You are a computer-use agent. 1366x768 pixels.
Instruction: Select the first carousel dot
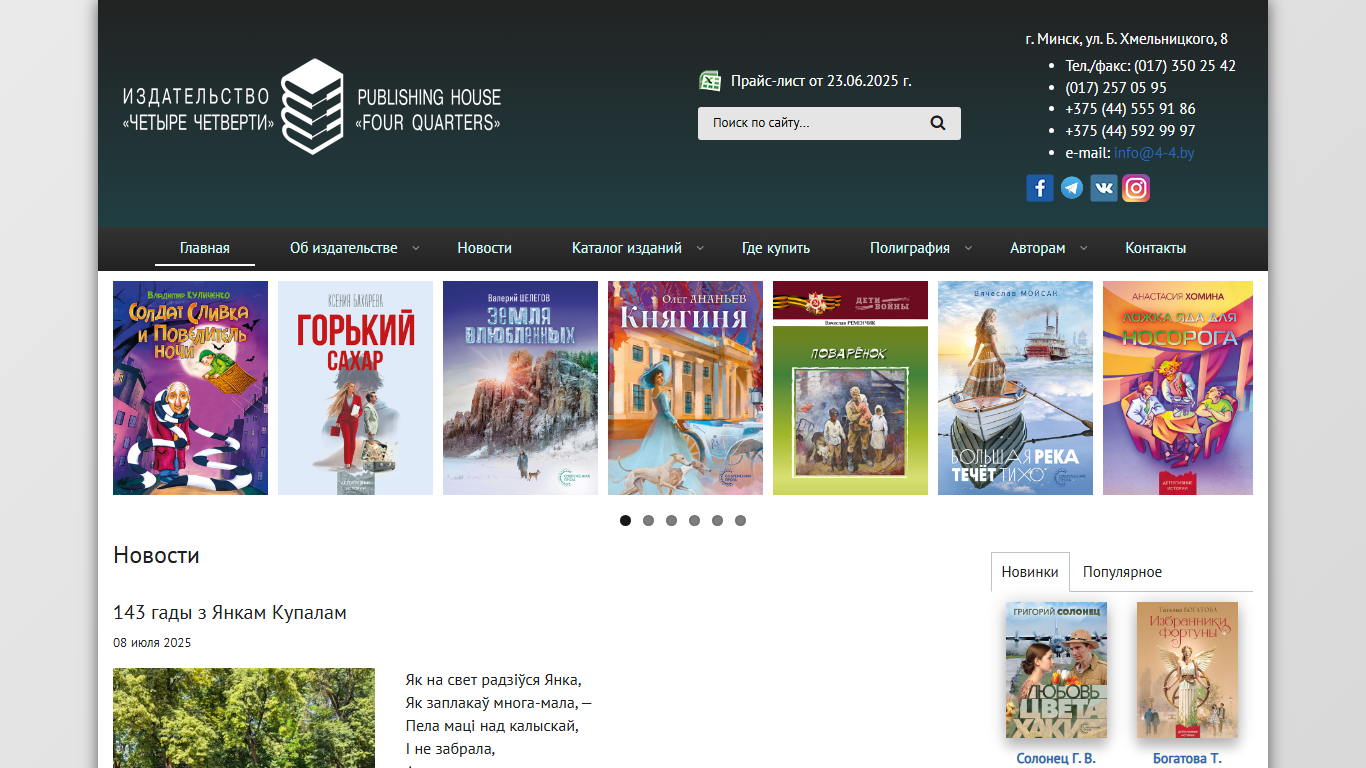626,520
